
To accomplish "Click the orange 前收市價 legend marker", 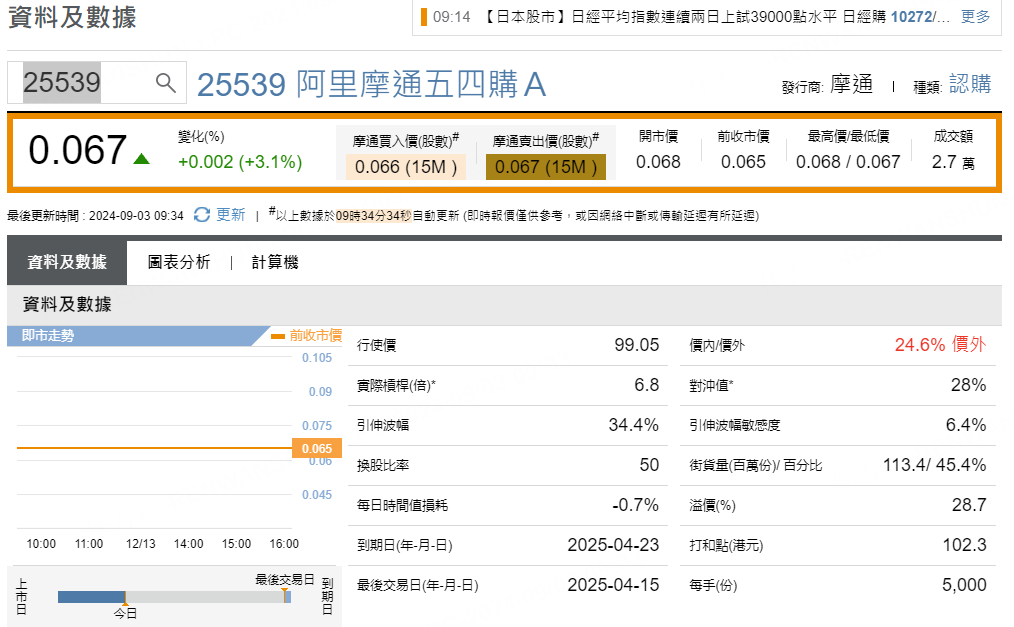I will (278, 335).
